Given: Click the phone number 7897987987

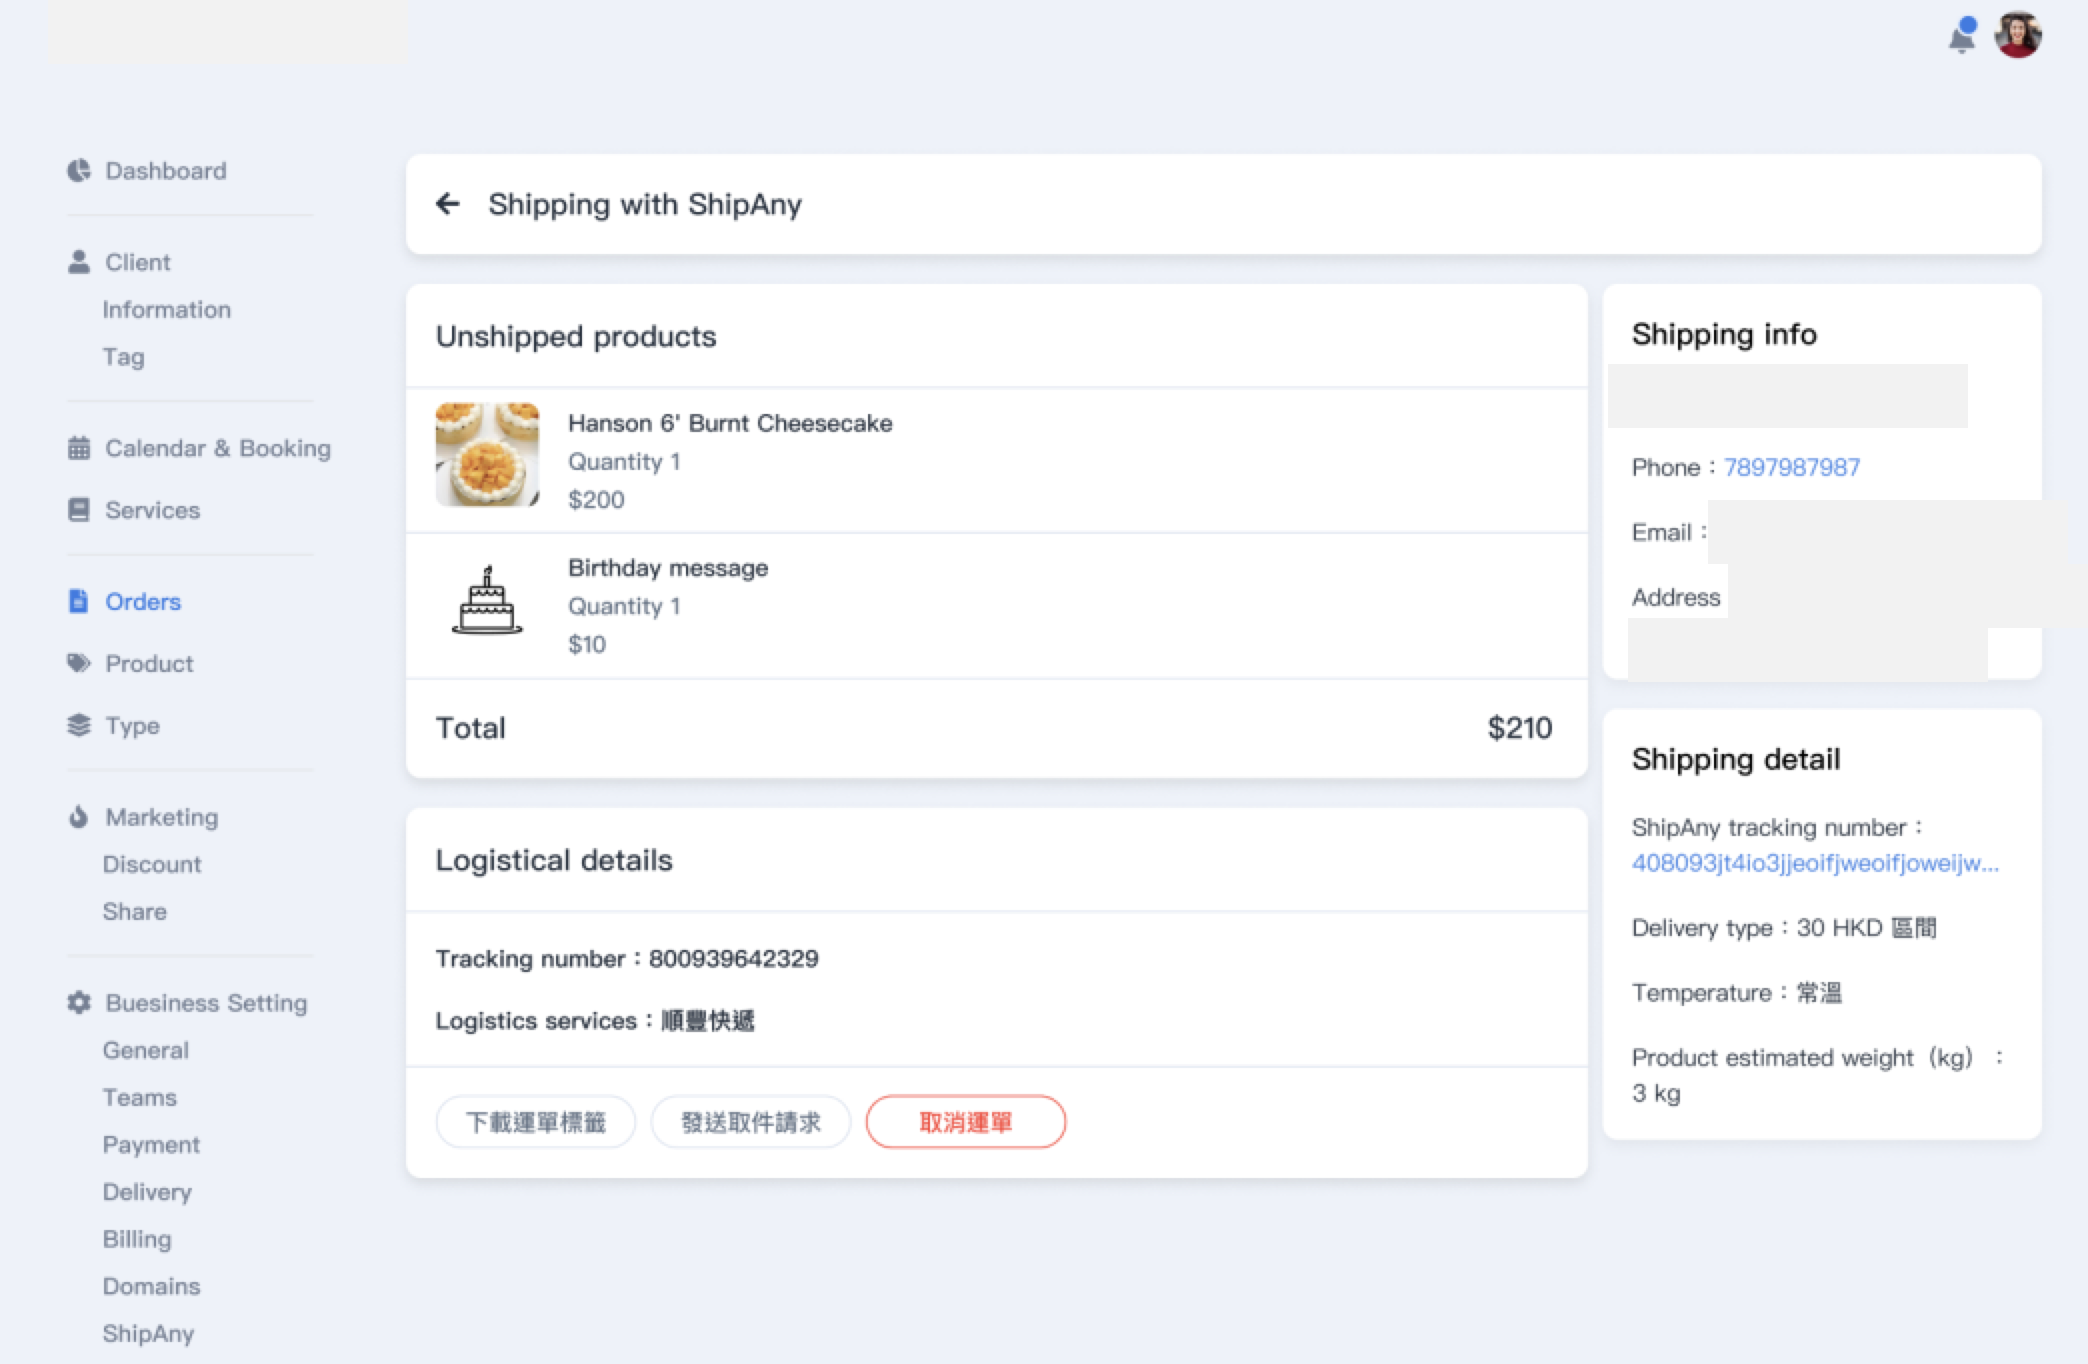Looking at the screenshot, I should (x=1792, y=467).
